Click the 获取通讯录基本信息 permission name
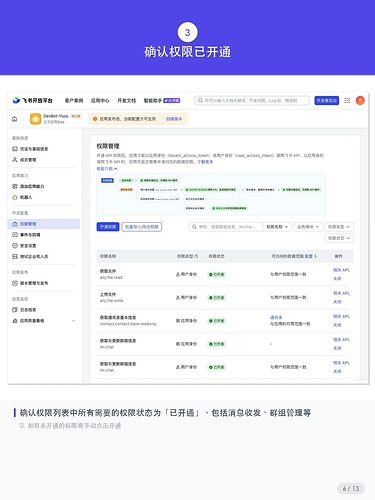This screenshot has height=500, width=375. [118, 317]
